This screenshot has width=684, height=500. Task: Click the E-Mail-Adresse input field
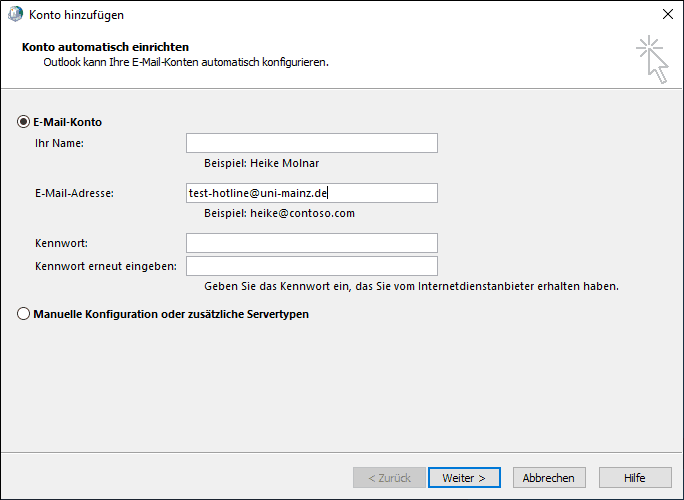311,193
